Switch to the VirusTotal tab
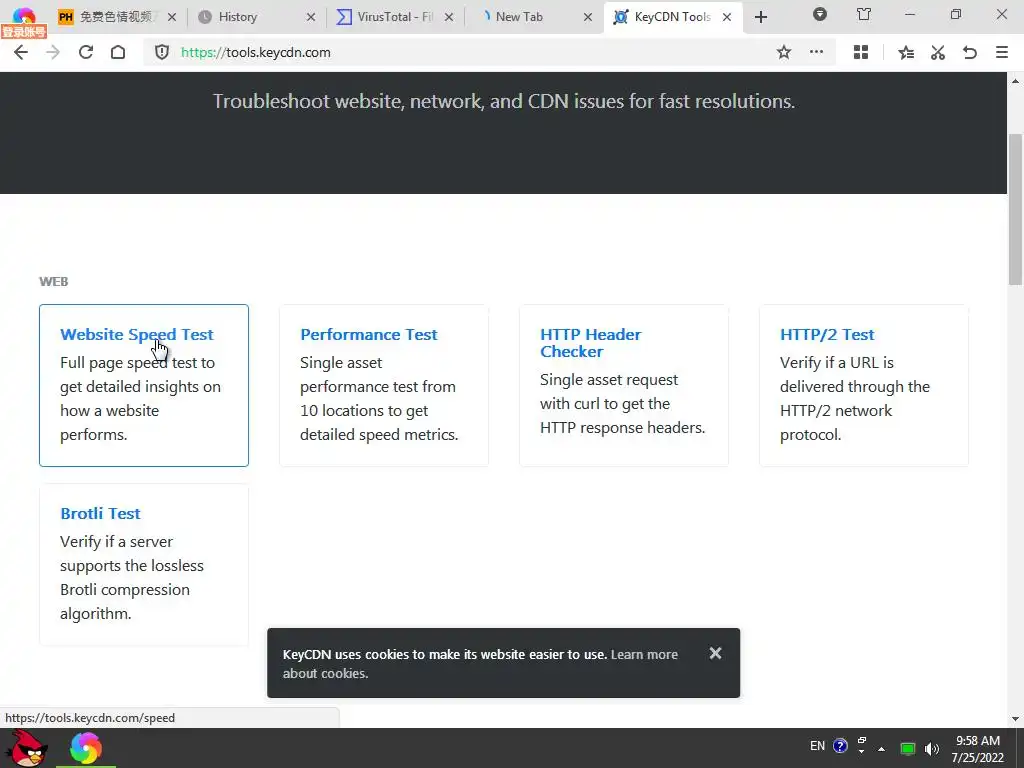The height and width of the screenshot is (768, 1024). tap(395, 17)
